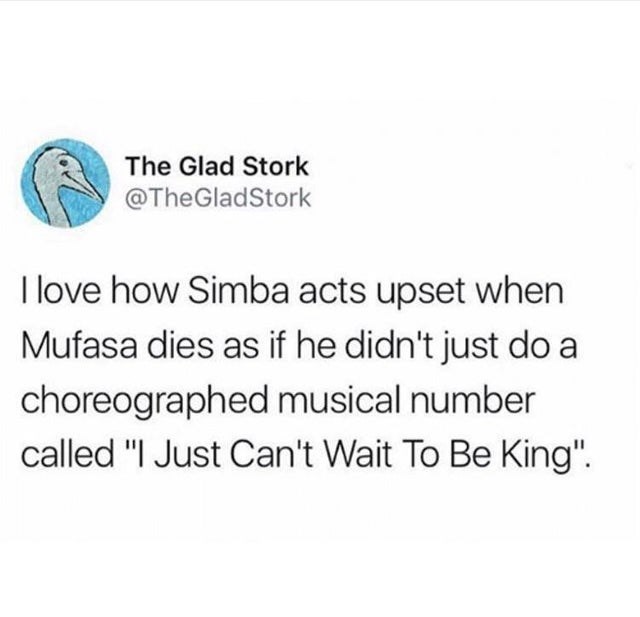
Task: Click the stork's beak in avatar
Action: click(86, 186)
